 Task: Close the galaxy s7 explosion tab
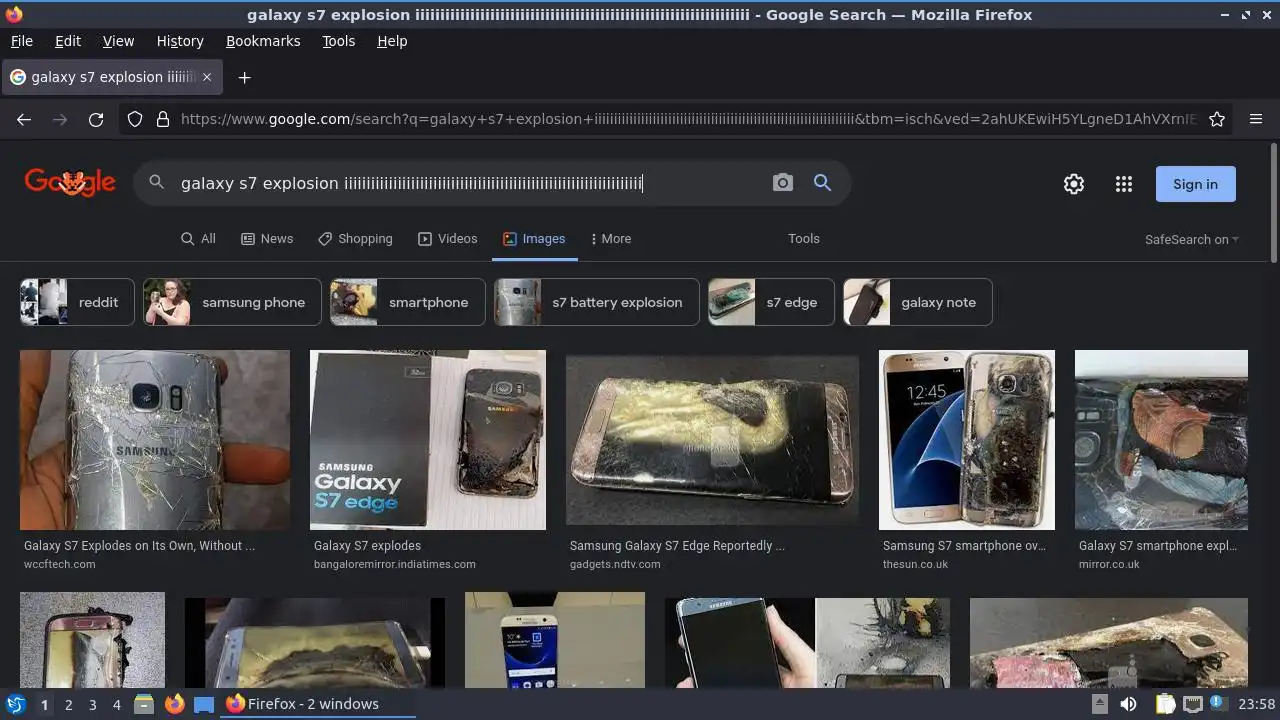tap(207, 77)
